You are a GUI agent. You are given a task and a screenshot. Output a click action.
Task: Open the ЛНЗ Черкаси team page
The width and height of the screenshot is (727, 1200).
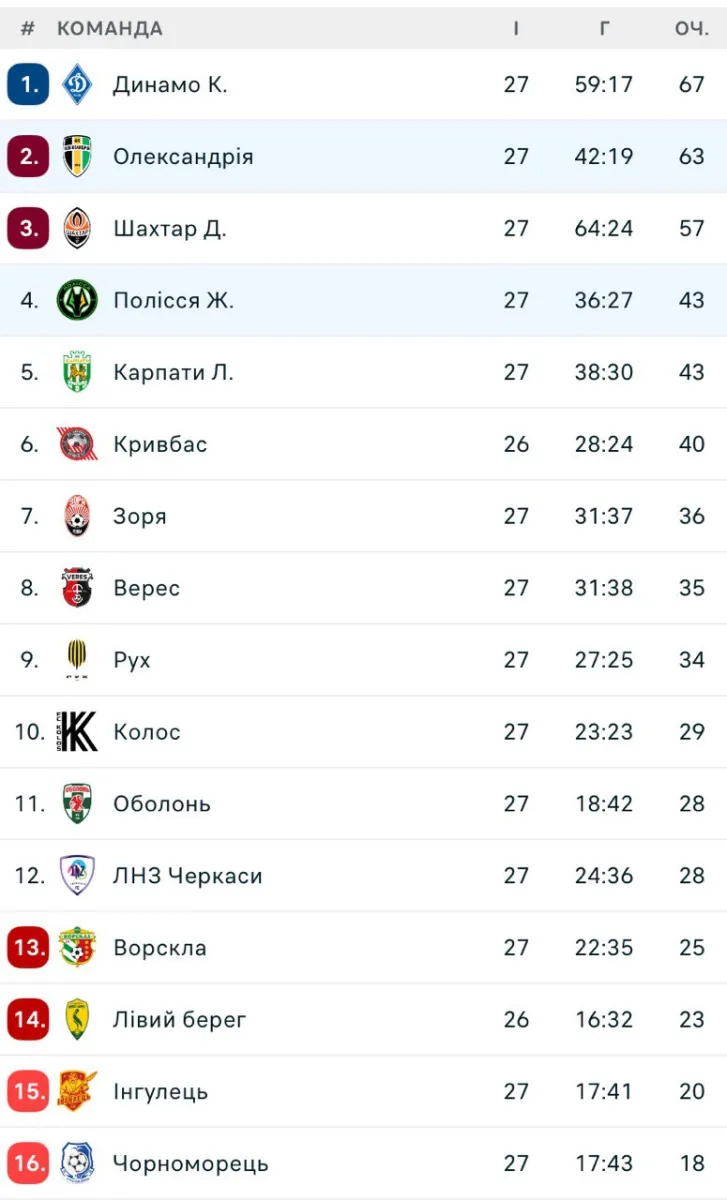click(x=188, y=876)
